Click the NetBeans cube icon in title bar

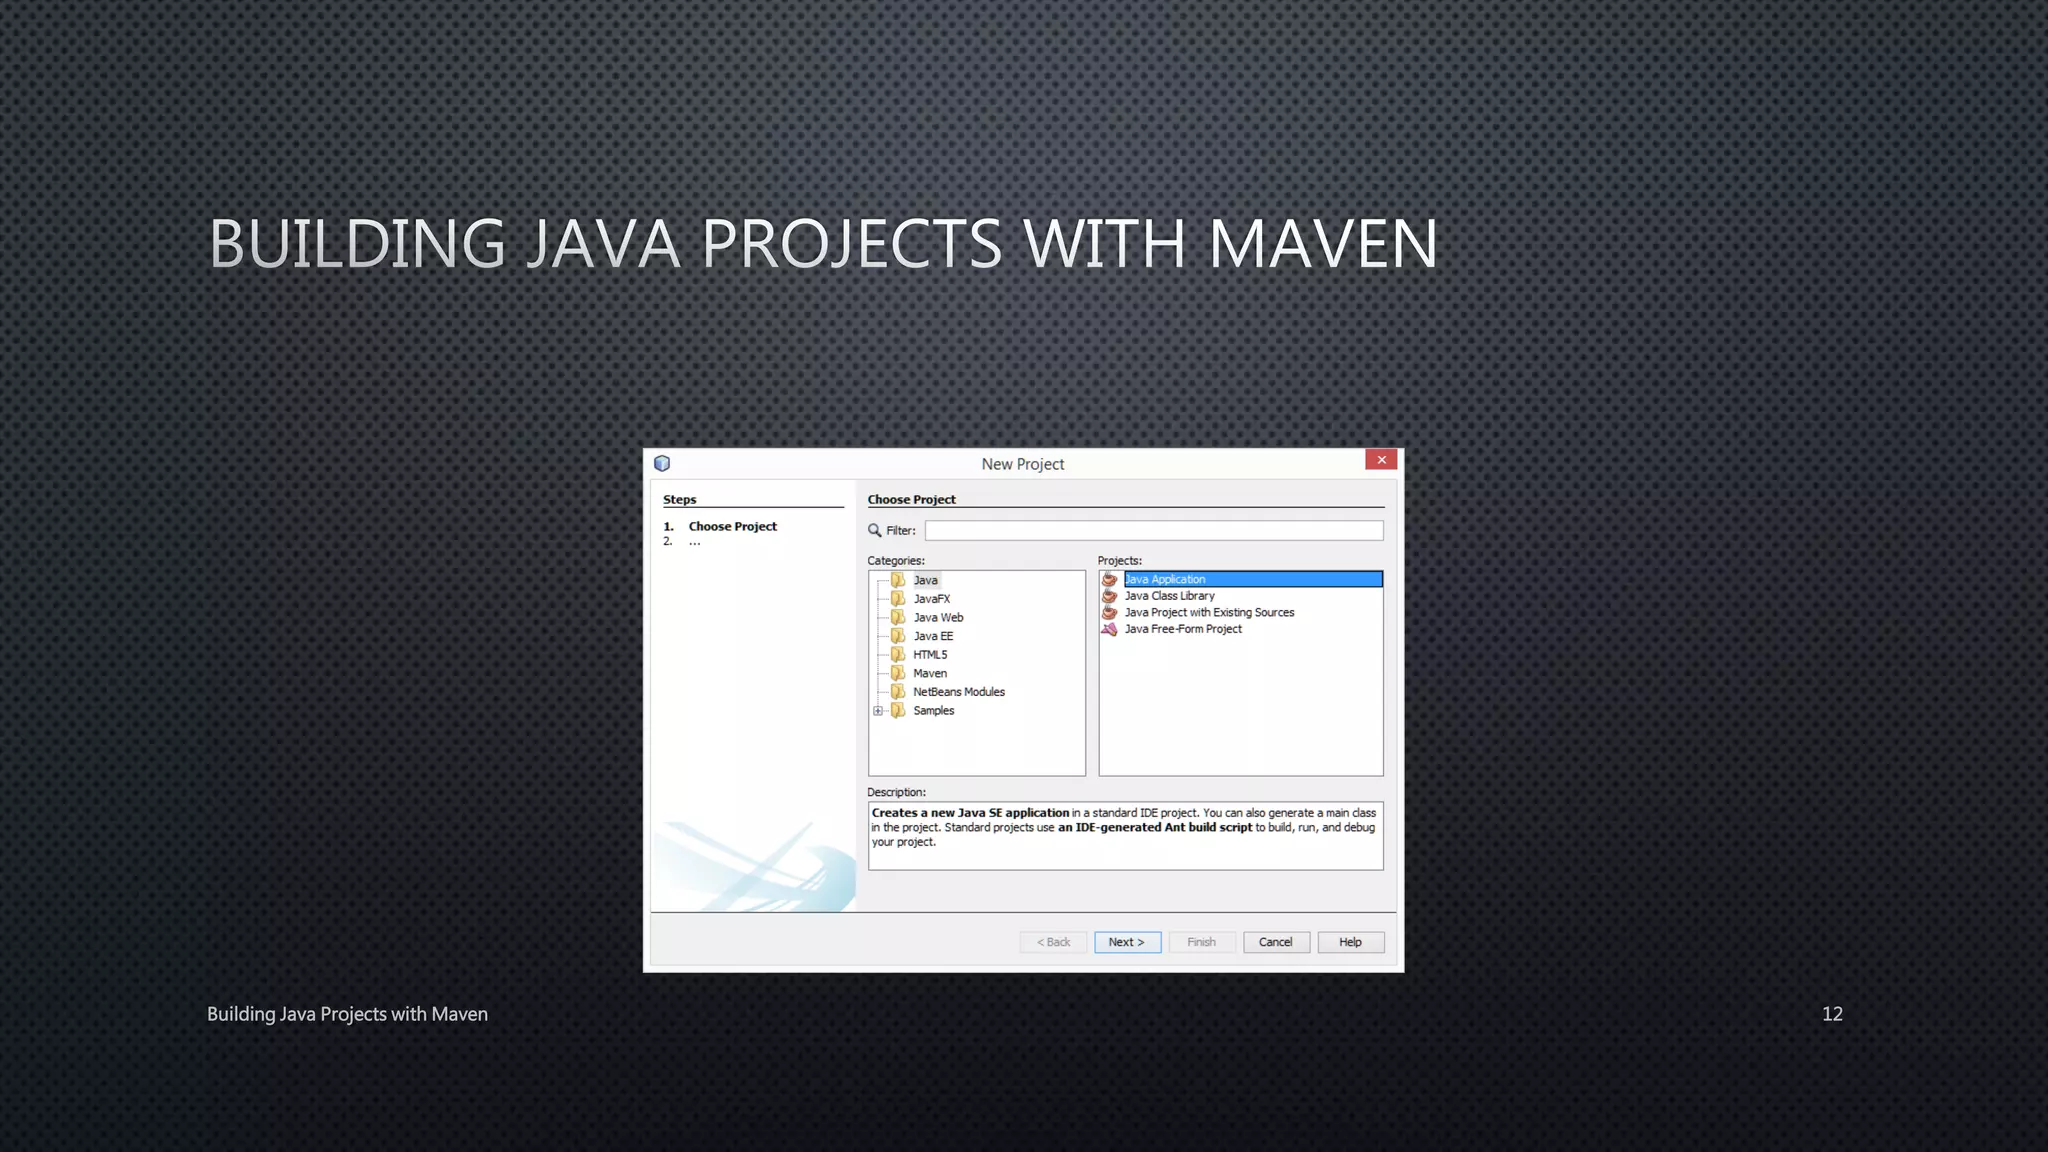[662, 463]
